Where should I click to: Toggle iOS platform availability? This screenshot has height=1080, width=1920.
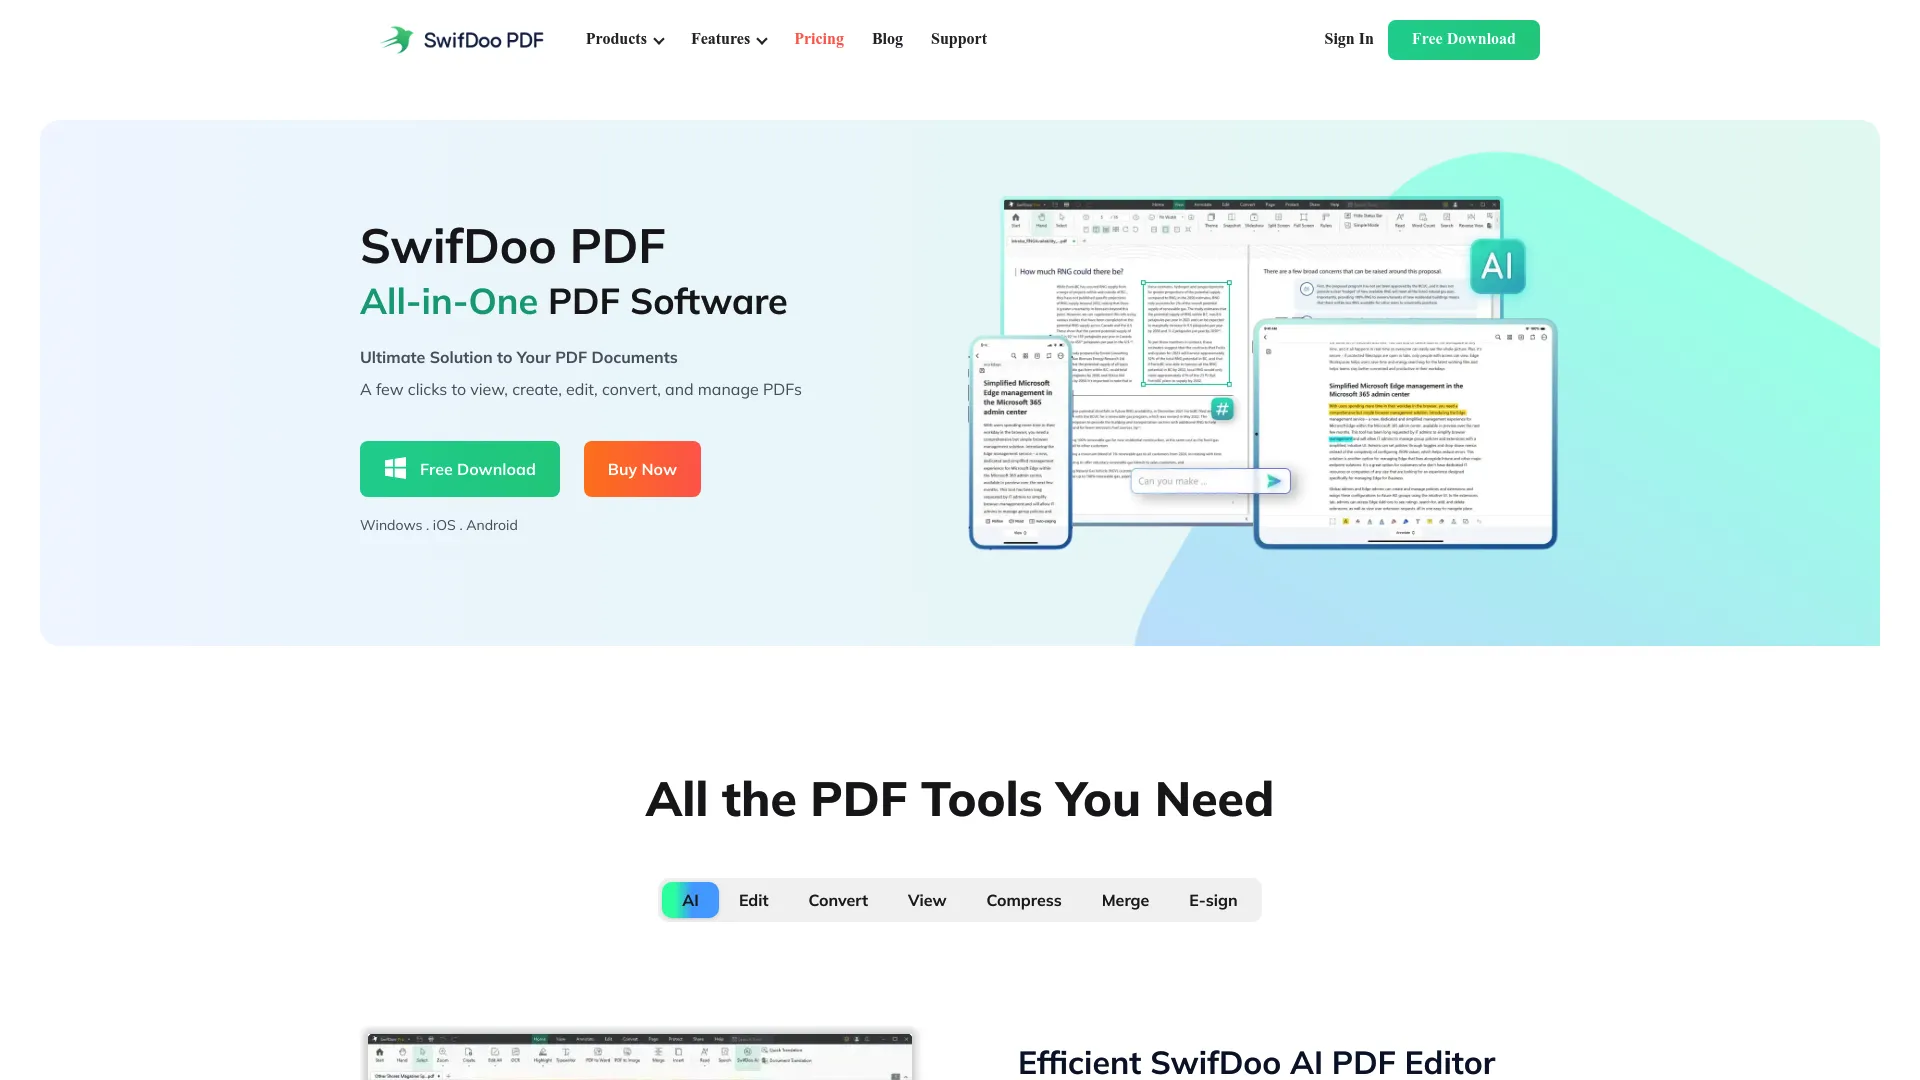[x=444, y=524]
